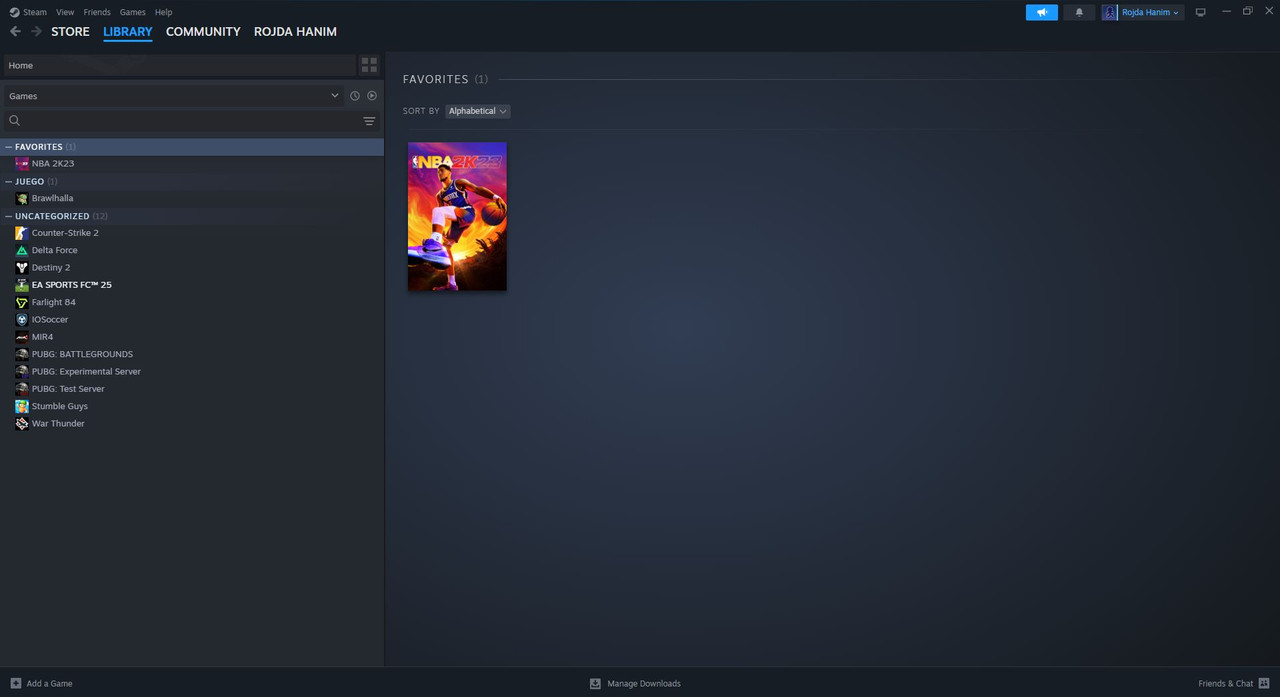The width and height of the screenshot is (1280, 697).
Task: Click the Delta Force game icon
Action: (x=22, y=250)
